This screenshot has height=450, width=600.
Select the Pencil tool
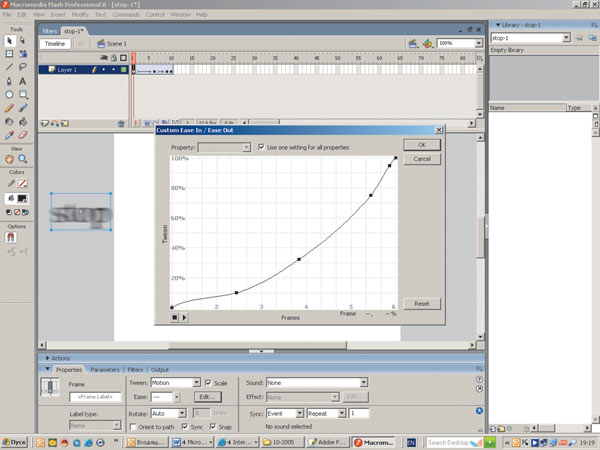[x=9, y=107]
